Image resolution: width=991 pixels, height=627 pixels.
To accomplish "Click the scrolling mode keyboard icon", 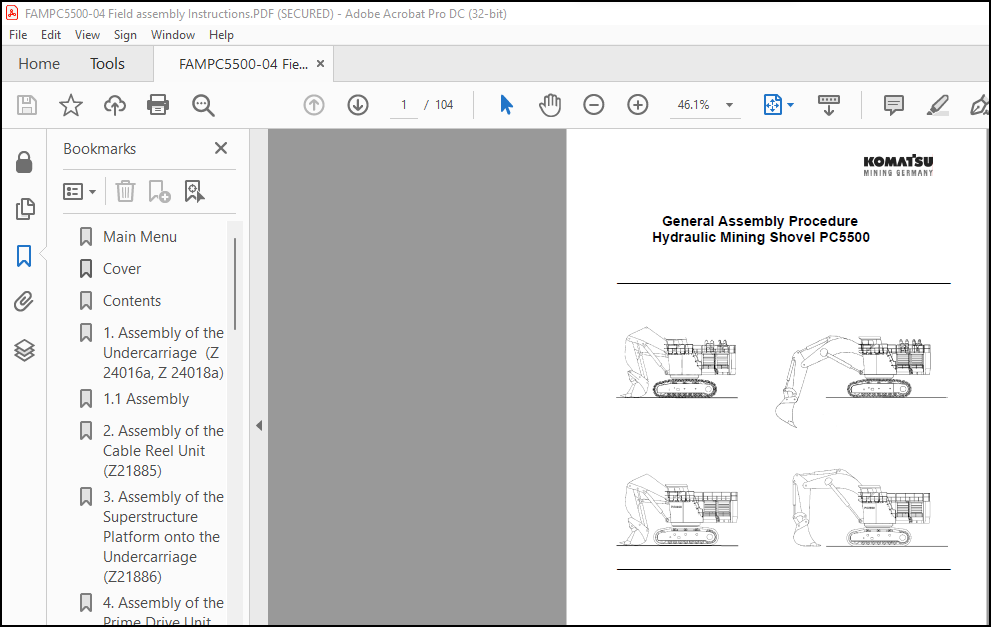I will tap(829, 105).
